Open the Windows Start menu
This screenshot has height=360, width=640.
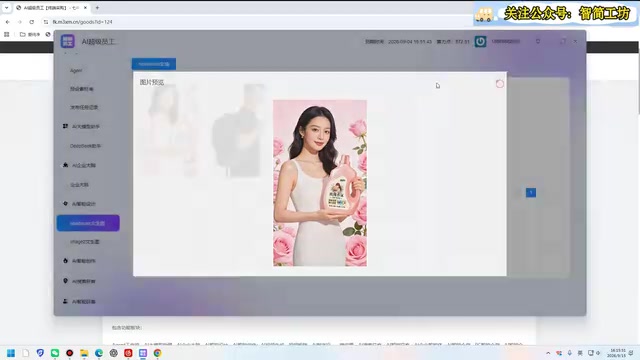click(x=11, y=353)
